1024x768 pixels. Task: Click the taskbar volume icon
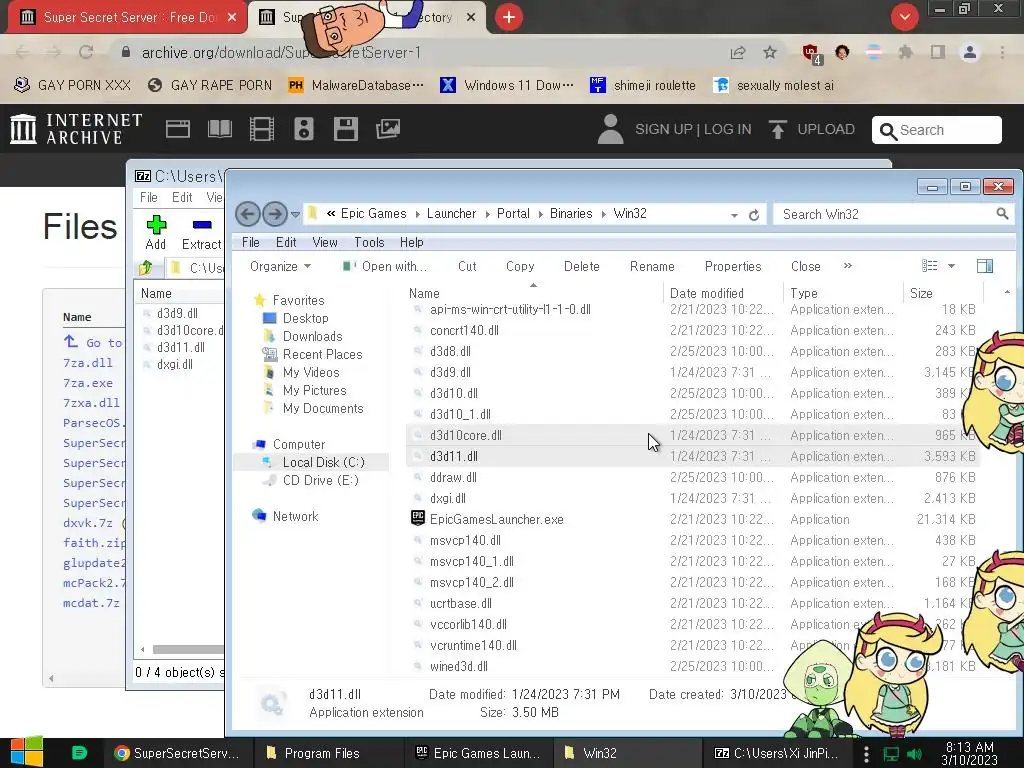(x=914, y=754)
